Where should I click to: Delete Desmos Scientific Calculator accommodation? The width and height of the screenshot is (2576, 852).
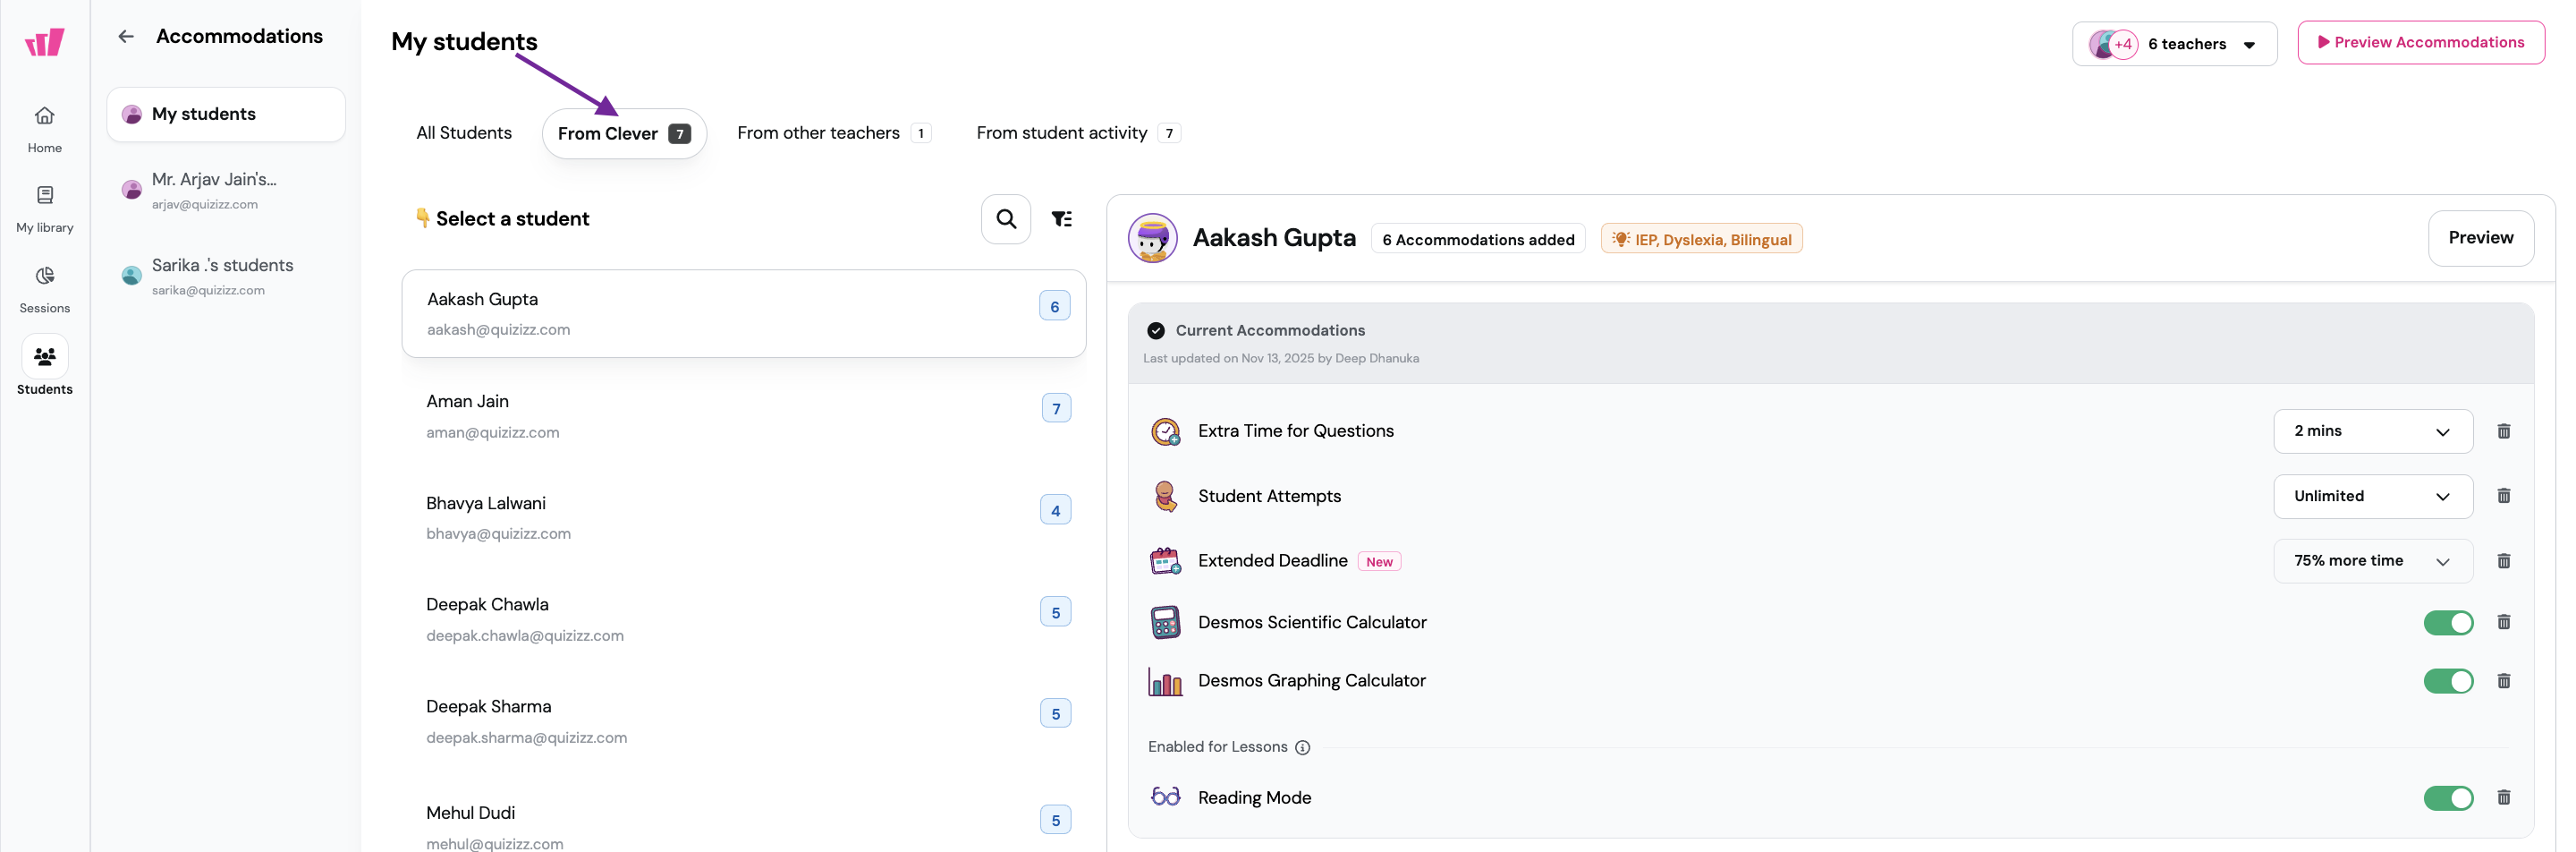(2504, 622)
